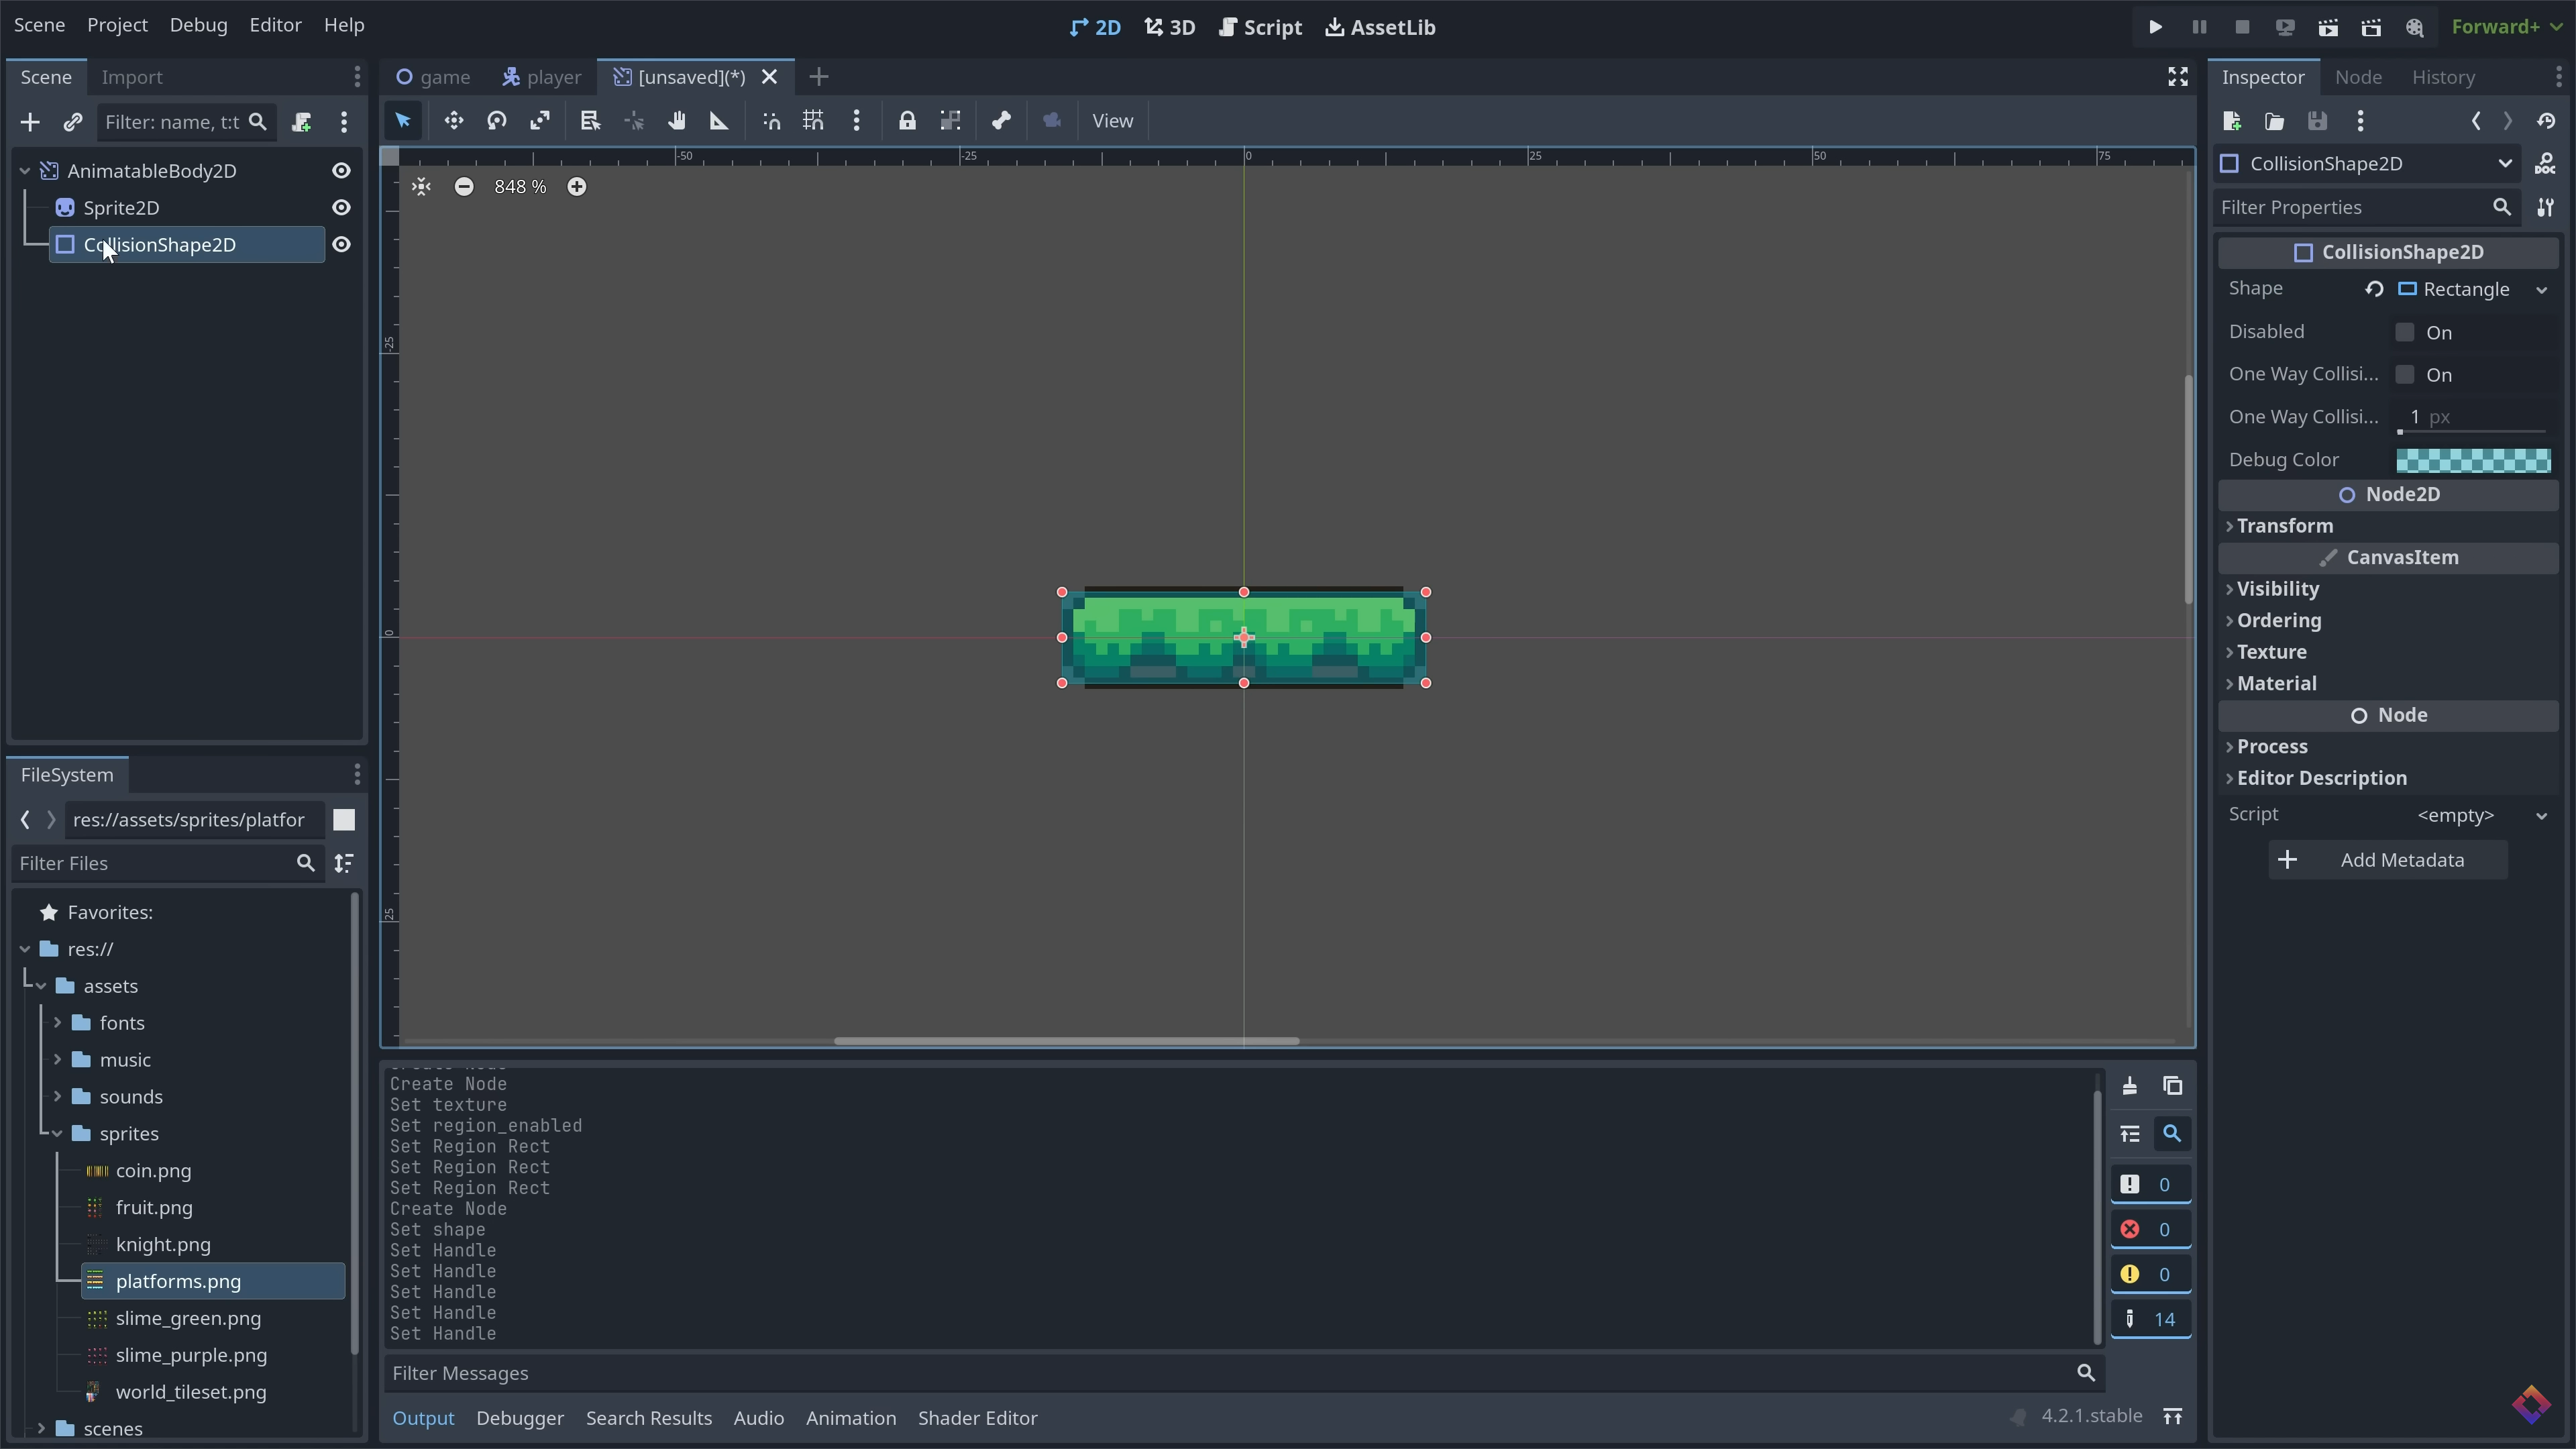Expand the Transform section
This screenshot has width=2576, height=1449.
tap(2284, 526)
